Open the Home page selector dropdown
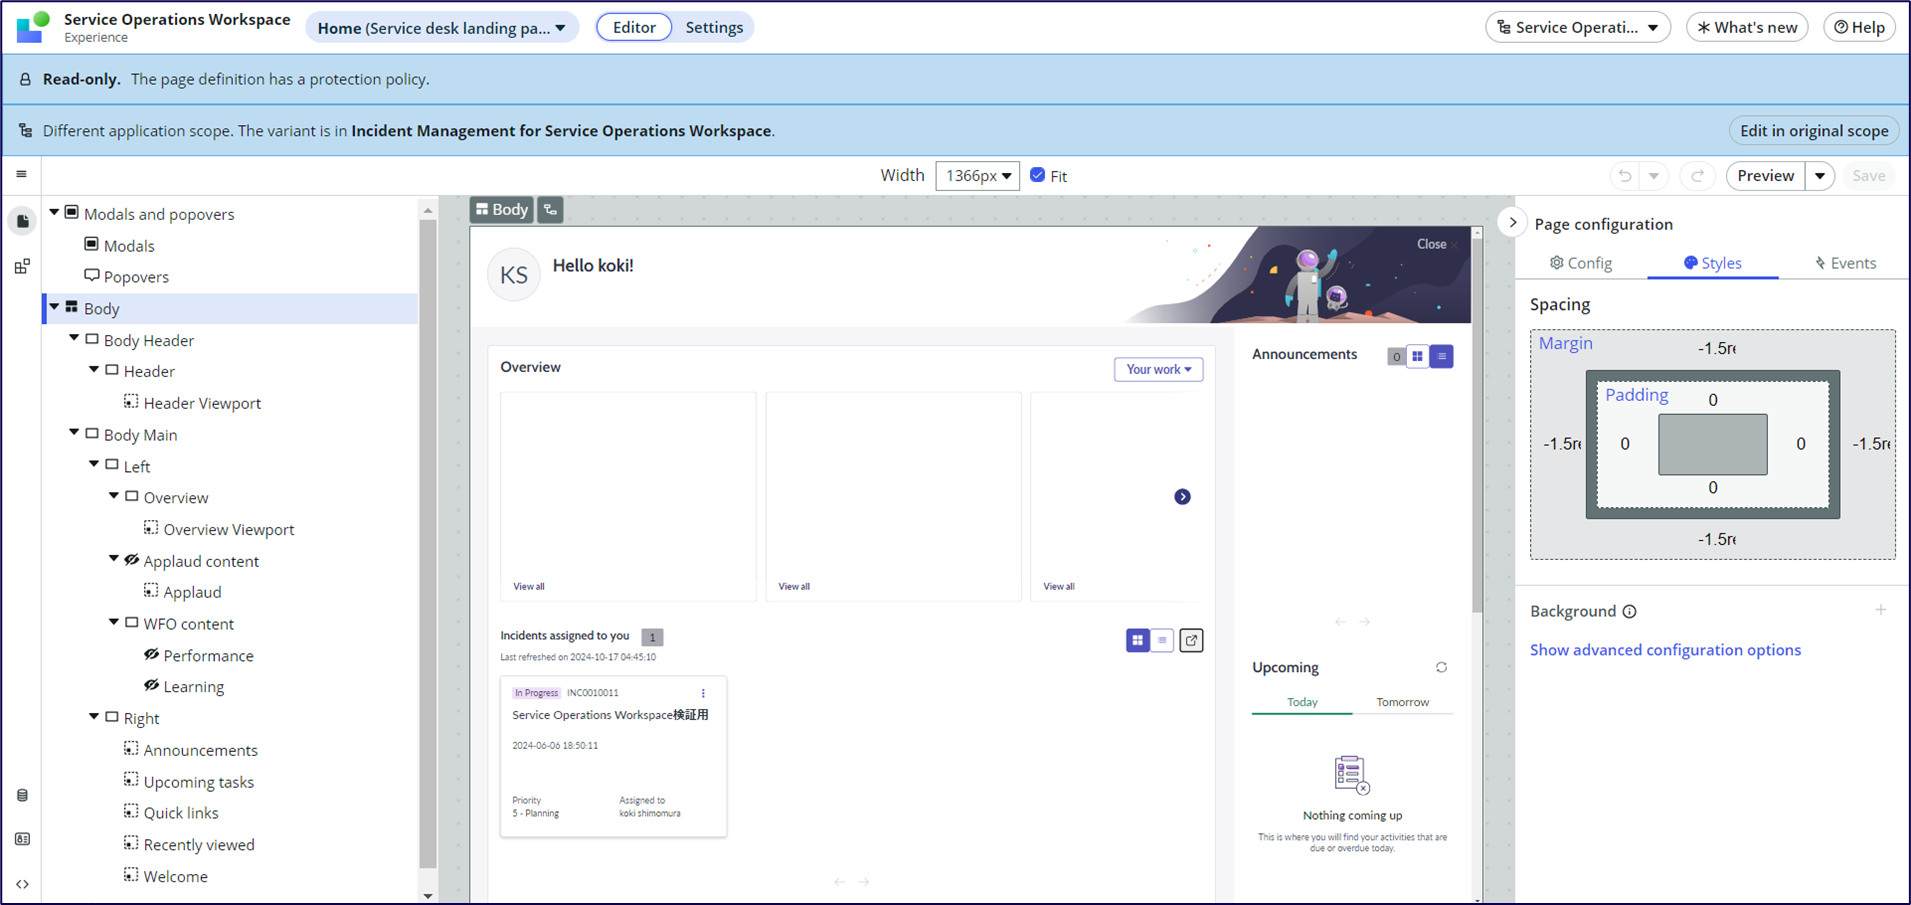 pyautogui.click(x=442, y=28)
